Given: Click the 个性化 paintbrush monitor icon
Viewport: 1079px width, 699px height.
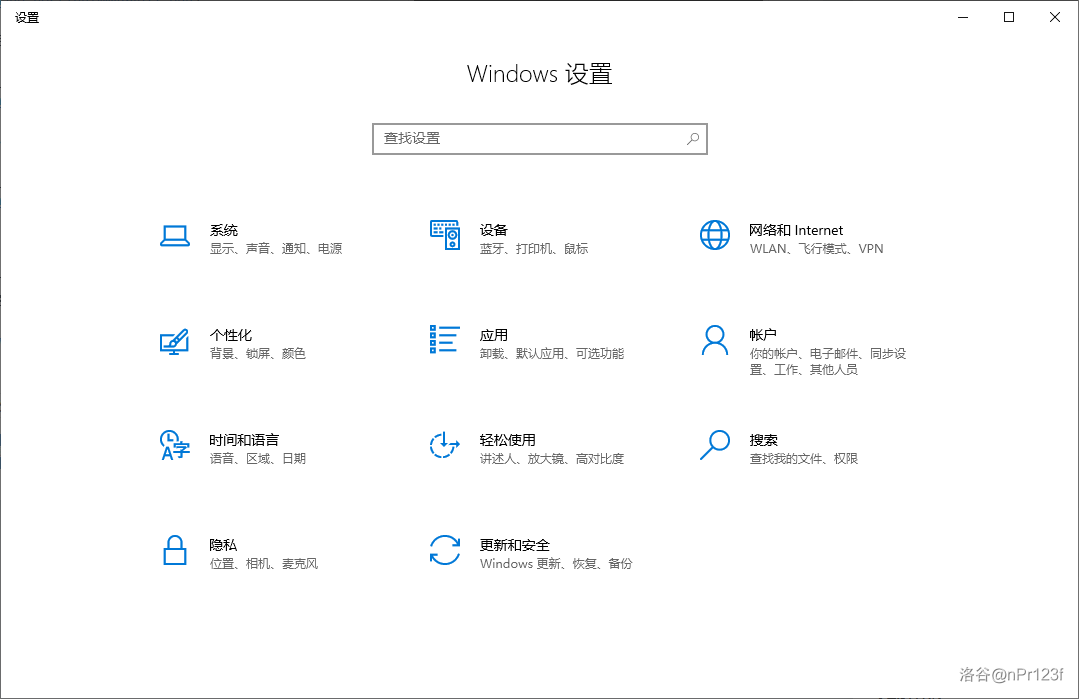Looking at the screenshot, I should tap(174, 341).
